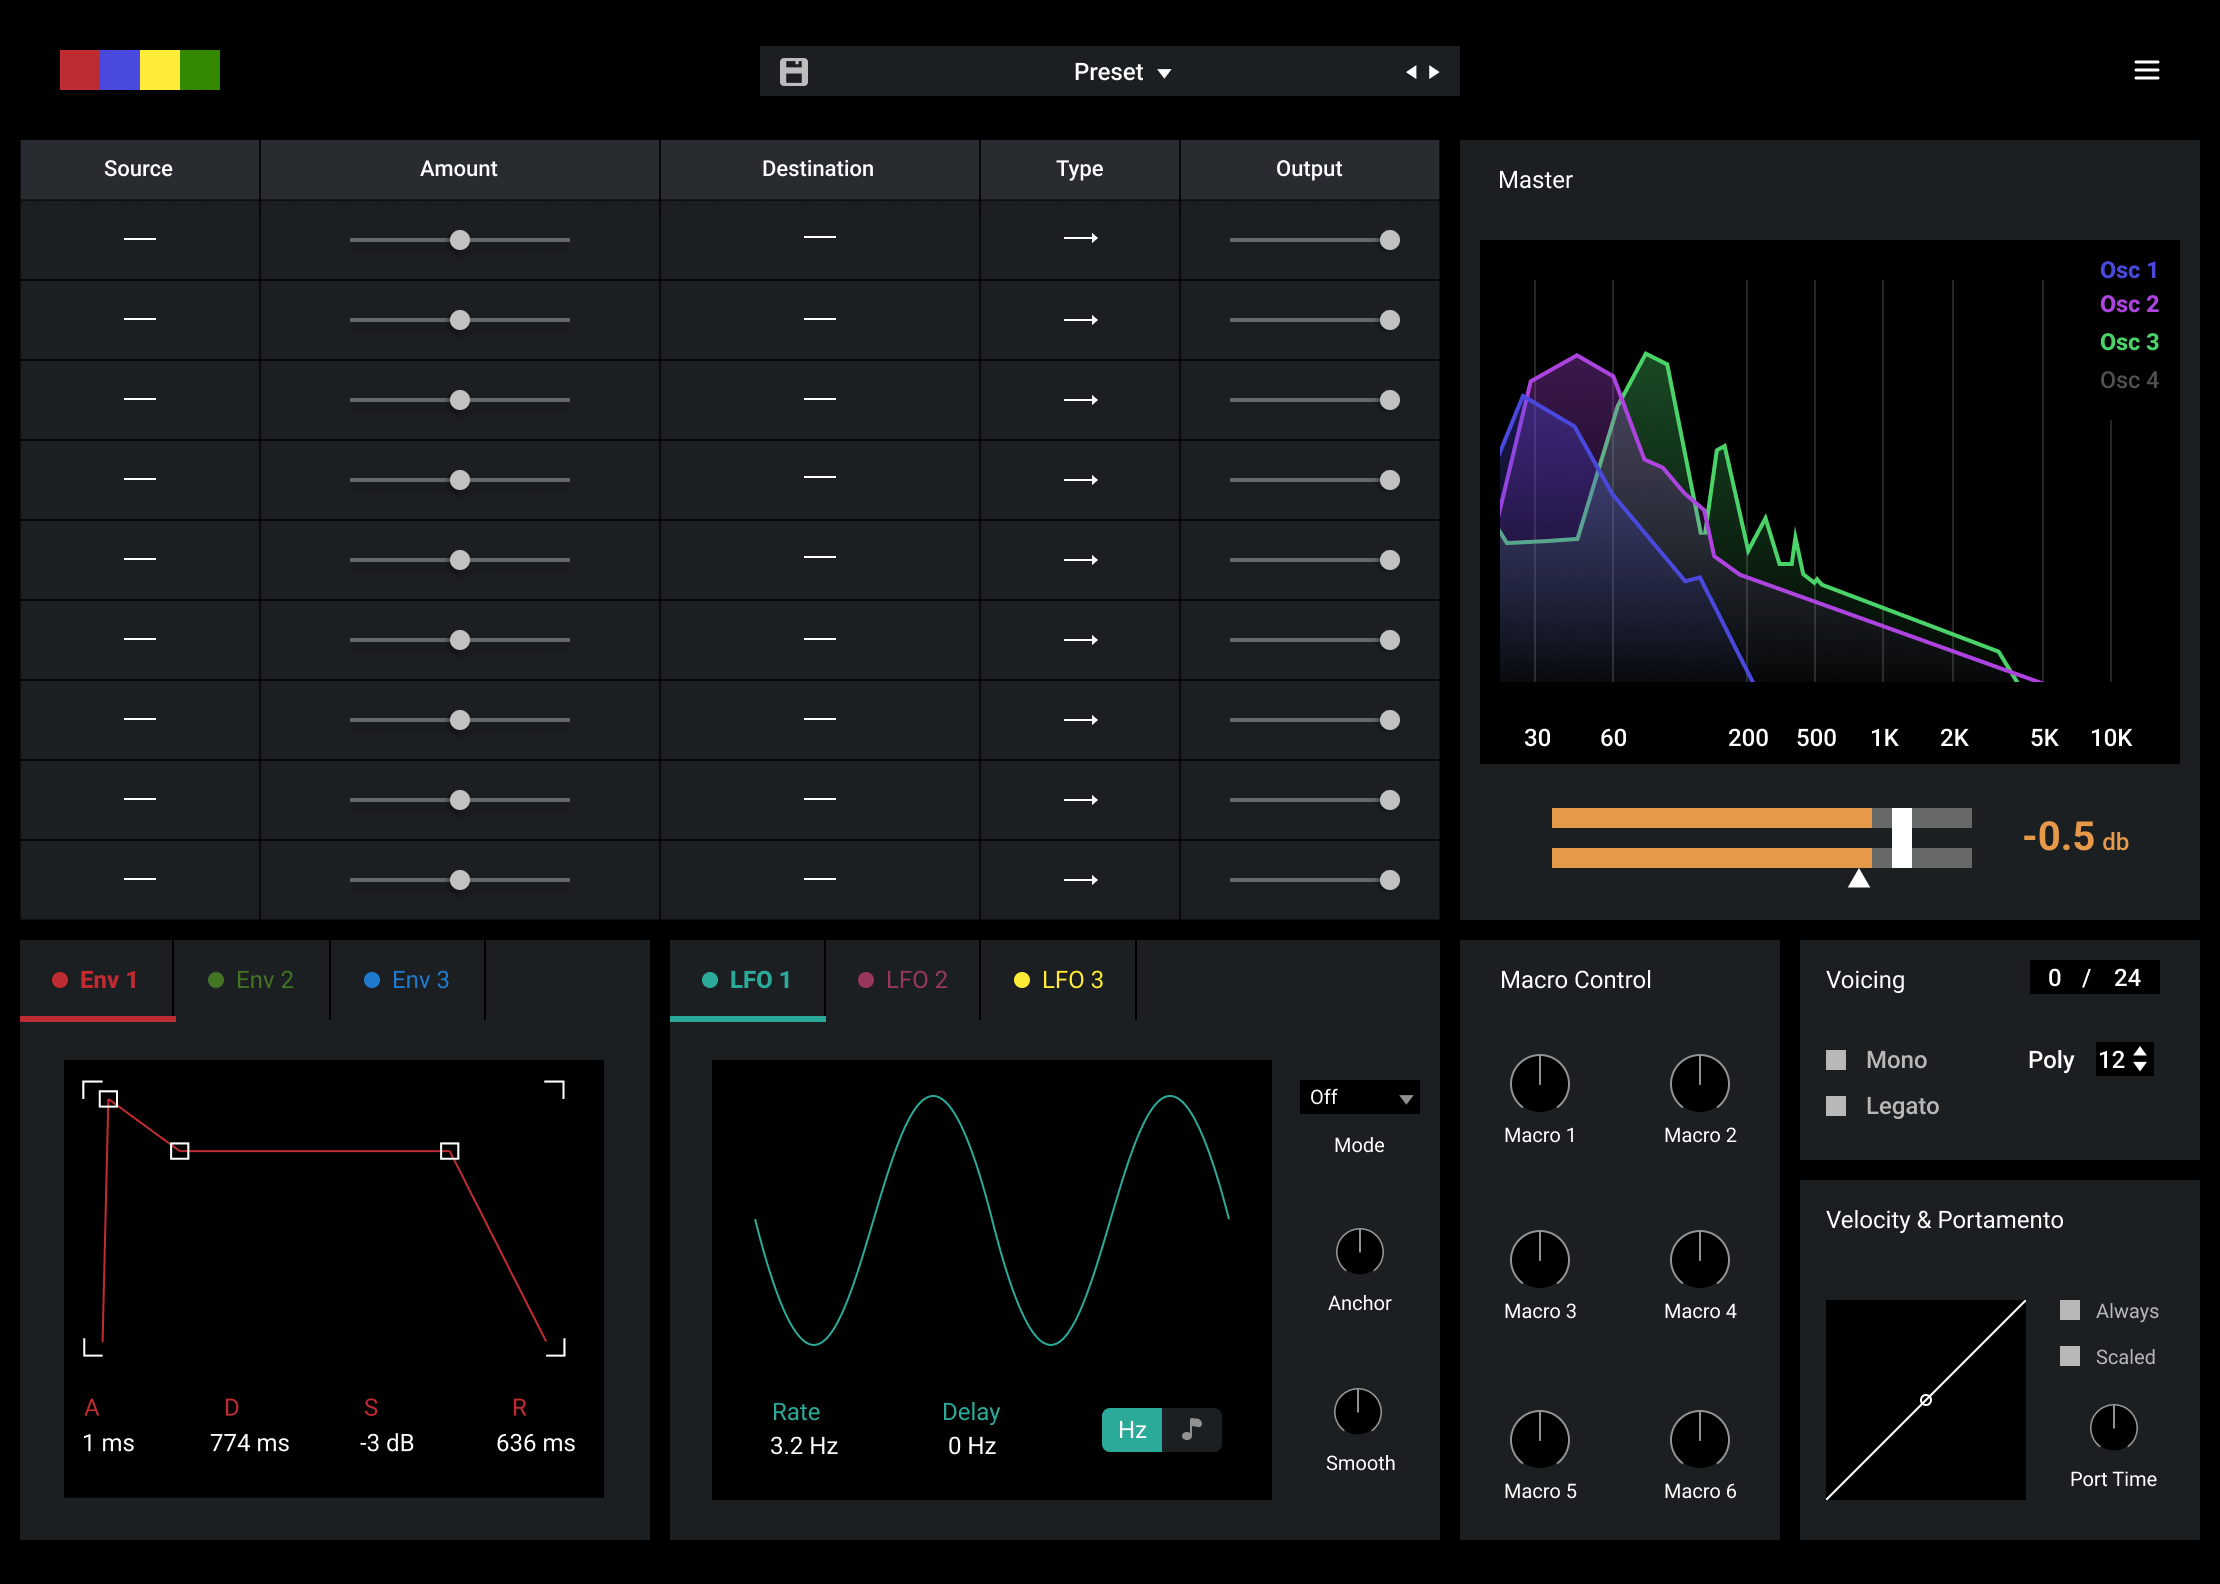
Task: Toggle Osc 4 in spectrum legend
Action: 2128,380
